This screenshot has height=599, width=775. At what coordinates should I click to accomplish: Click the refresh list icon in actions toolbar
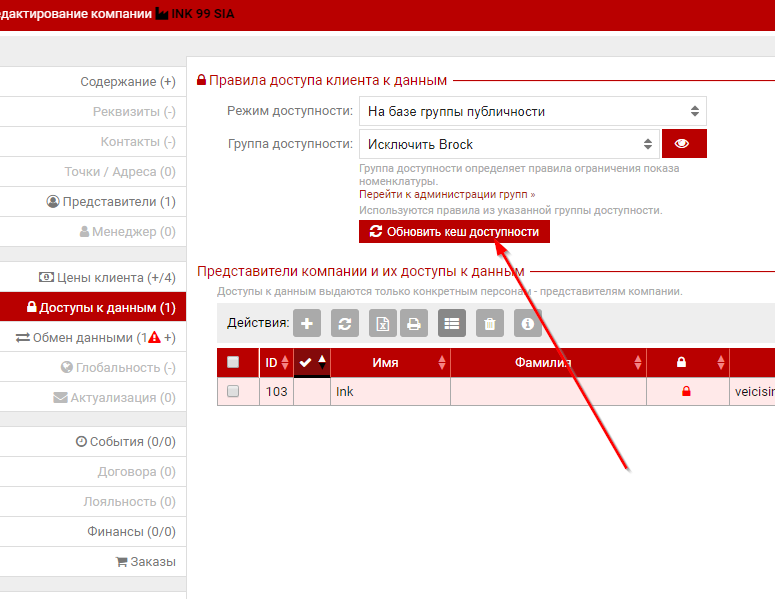pyautogui.click(x=345, y=323)
